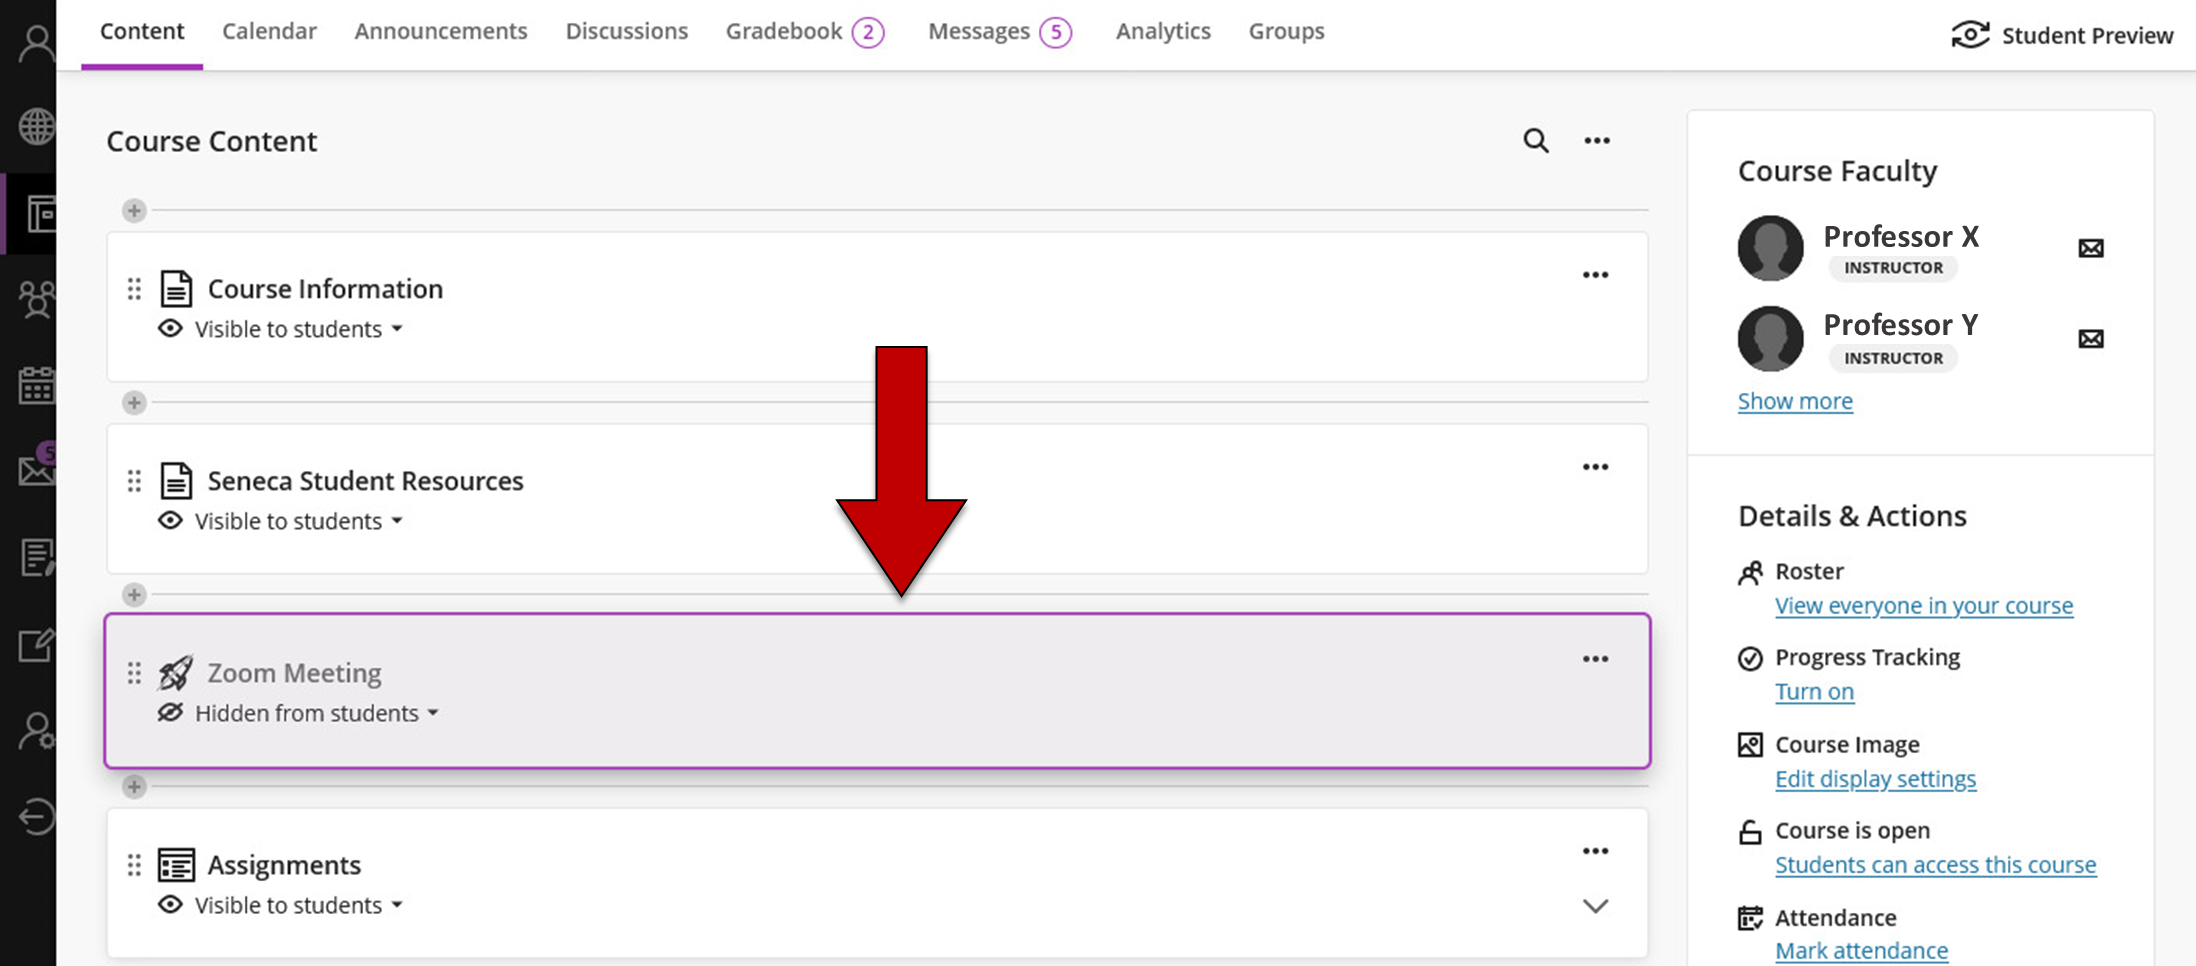This screenshot has height=966, width=2196.
Task: Open the Seneca Student Resources title
Action: tap(365, 481)
